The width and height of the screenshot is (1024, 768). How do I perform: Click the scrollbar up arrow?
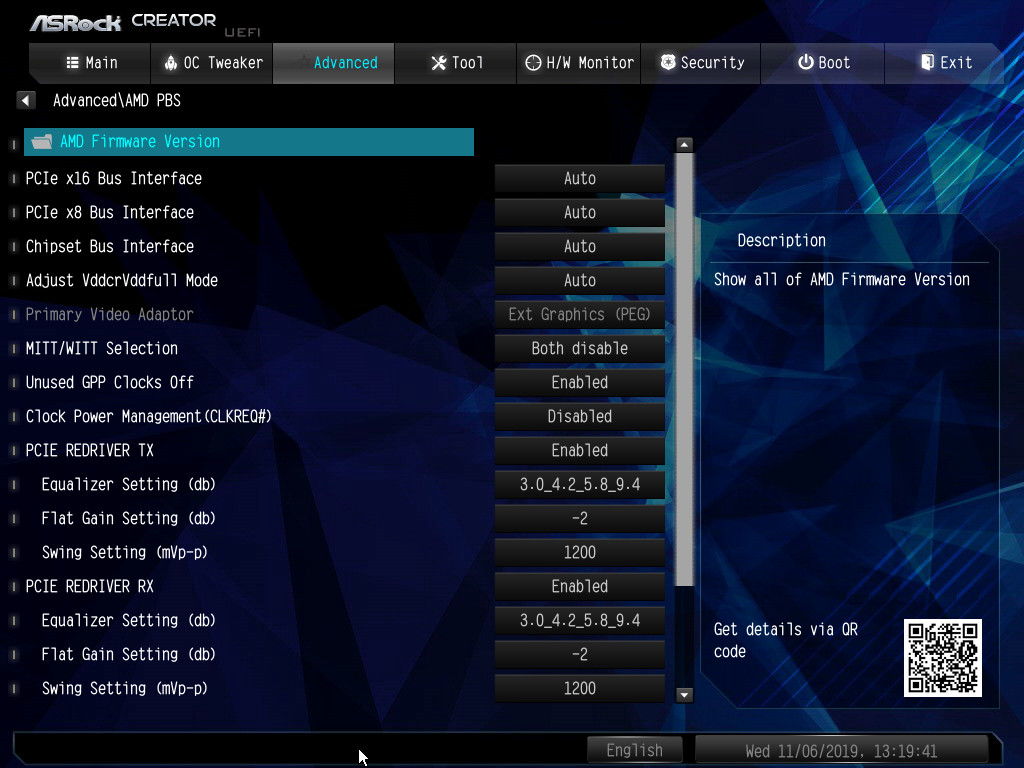point(684,145)
